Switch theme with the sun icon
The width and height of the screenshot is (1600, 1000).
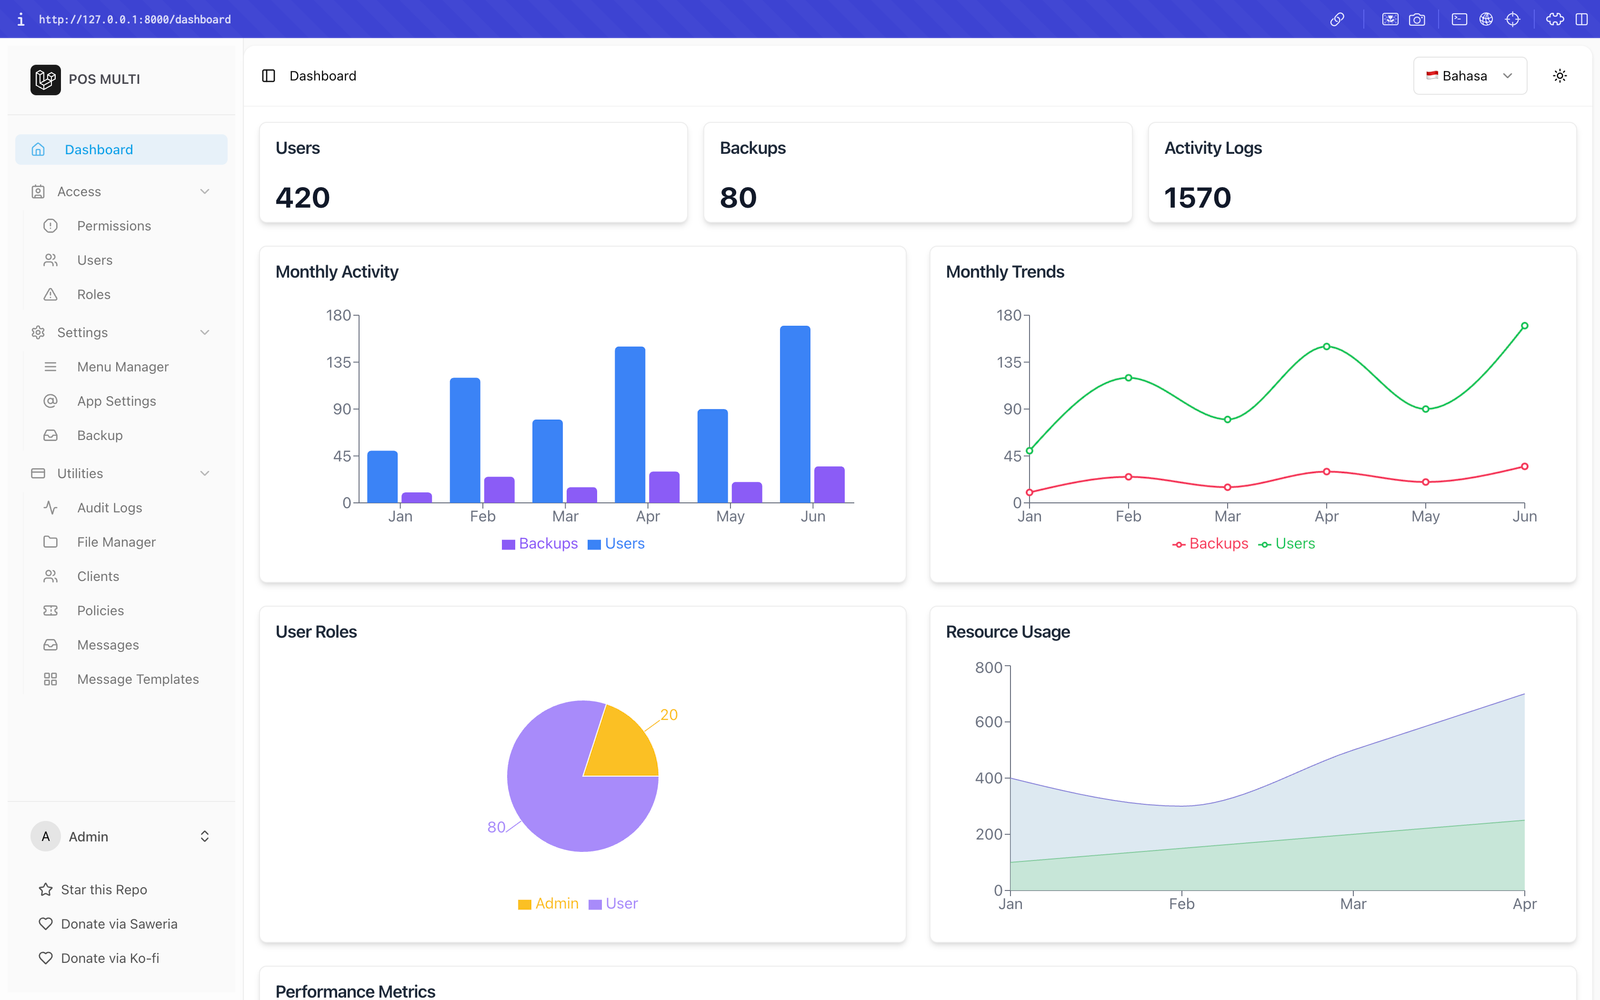click(x=1559, y=76)
